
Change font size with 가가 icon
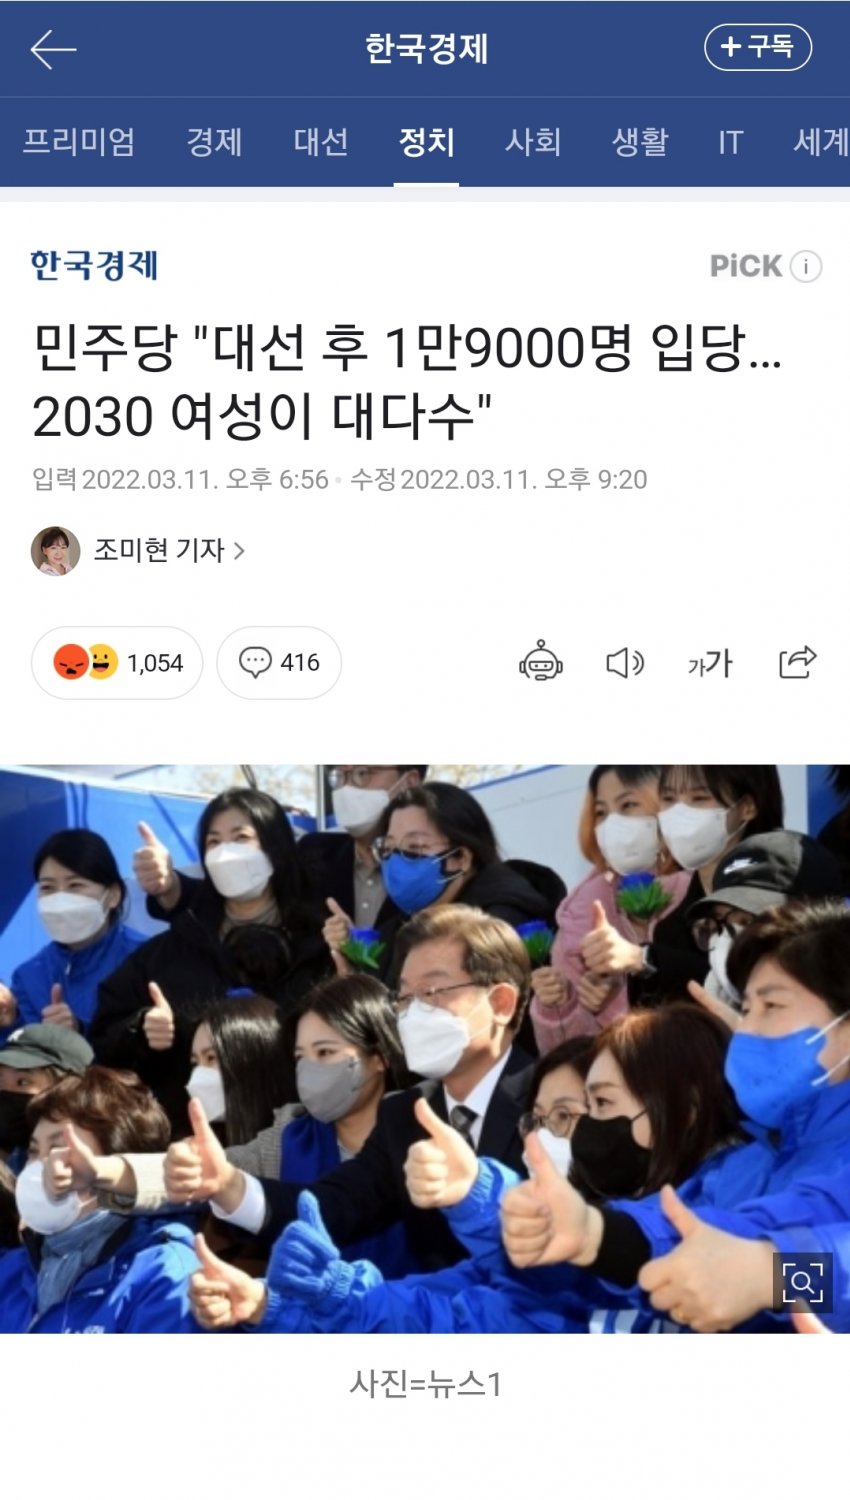[710, 662]
